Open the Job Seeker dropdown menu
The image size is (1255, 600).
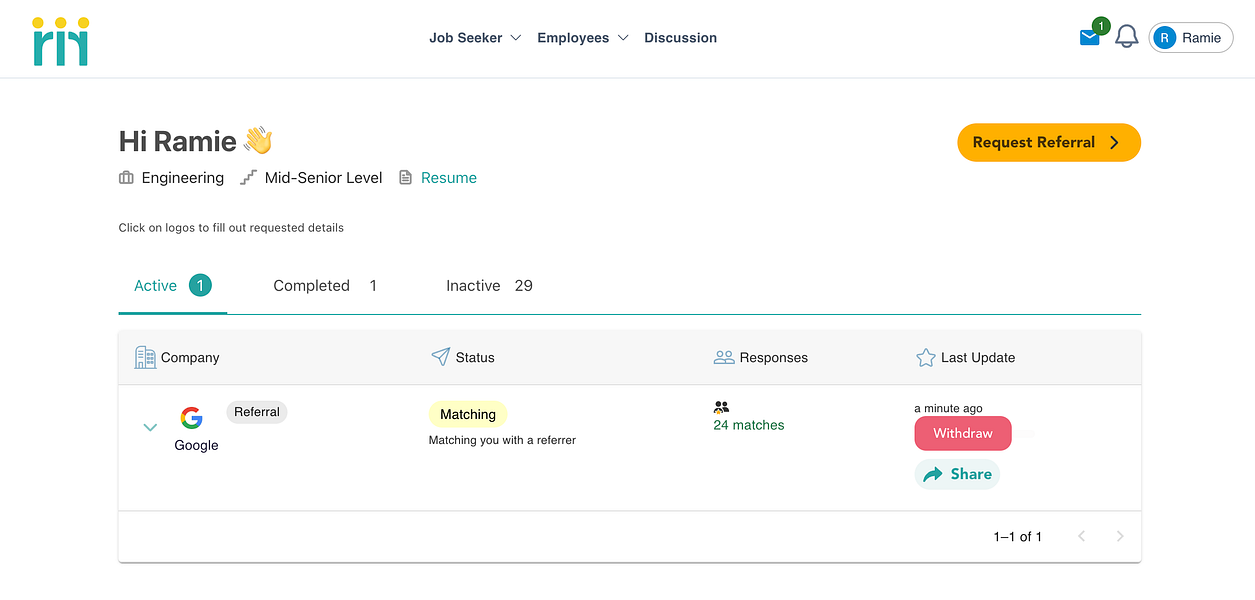(474, 37)
